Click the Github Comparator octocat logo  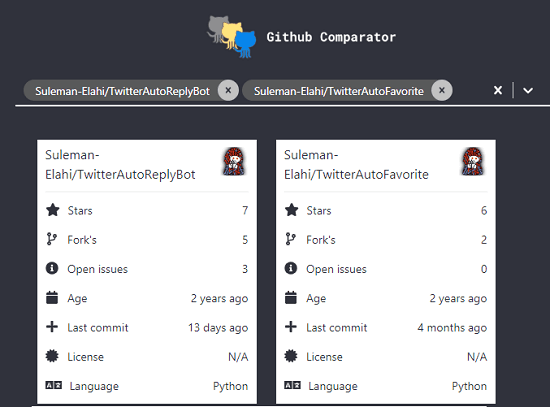[232, 37]
